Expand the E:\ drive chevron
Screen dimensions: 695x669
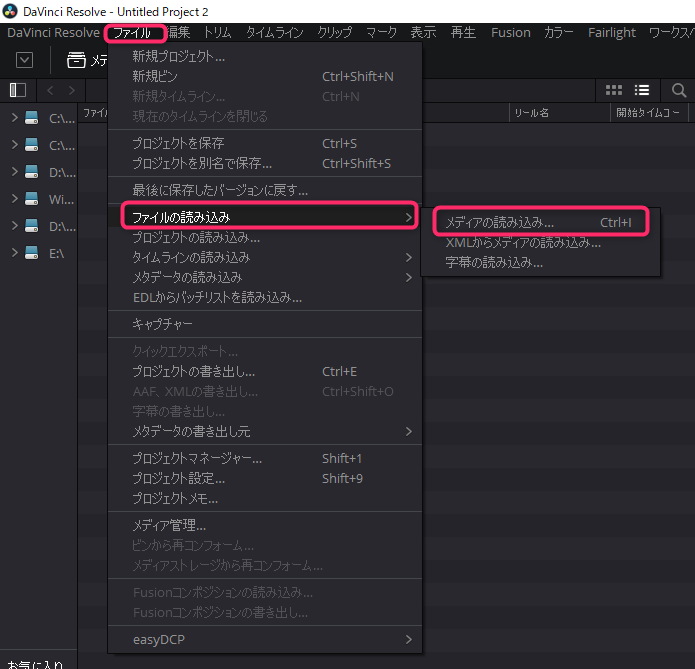point(15,253)
